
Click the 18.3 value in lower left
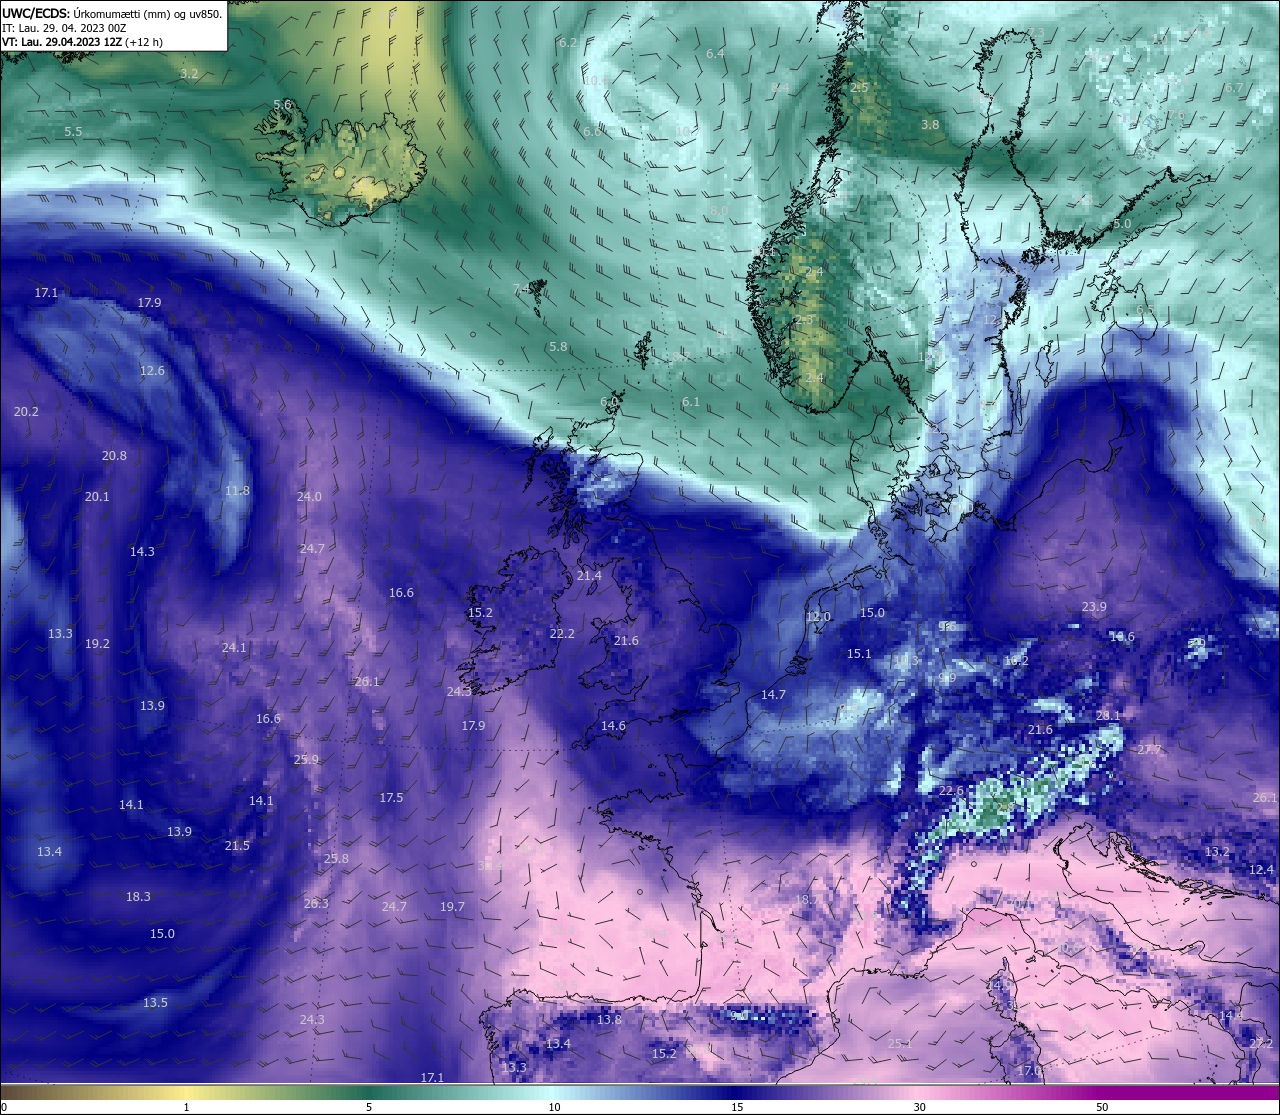[x=138, y=896]
